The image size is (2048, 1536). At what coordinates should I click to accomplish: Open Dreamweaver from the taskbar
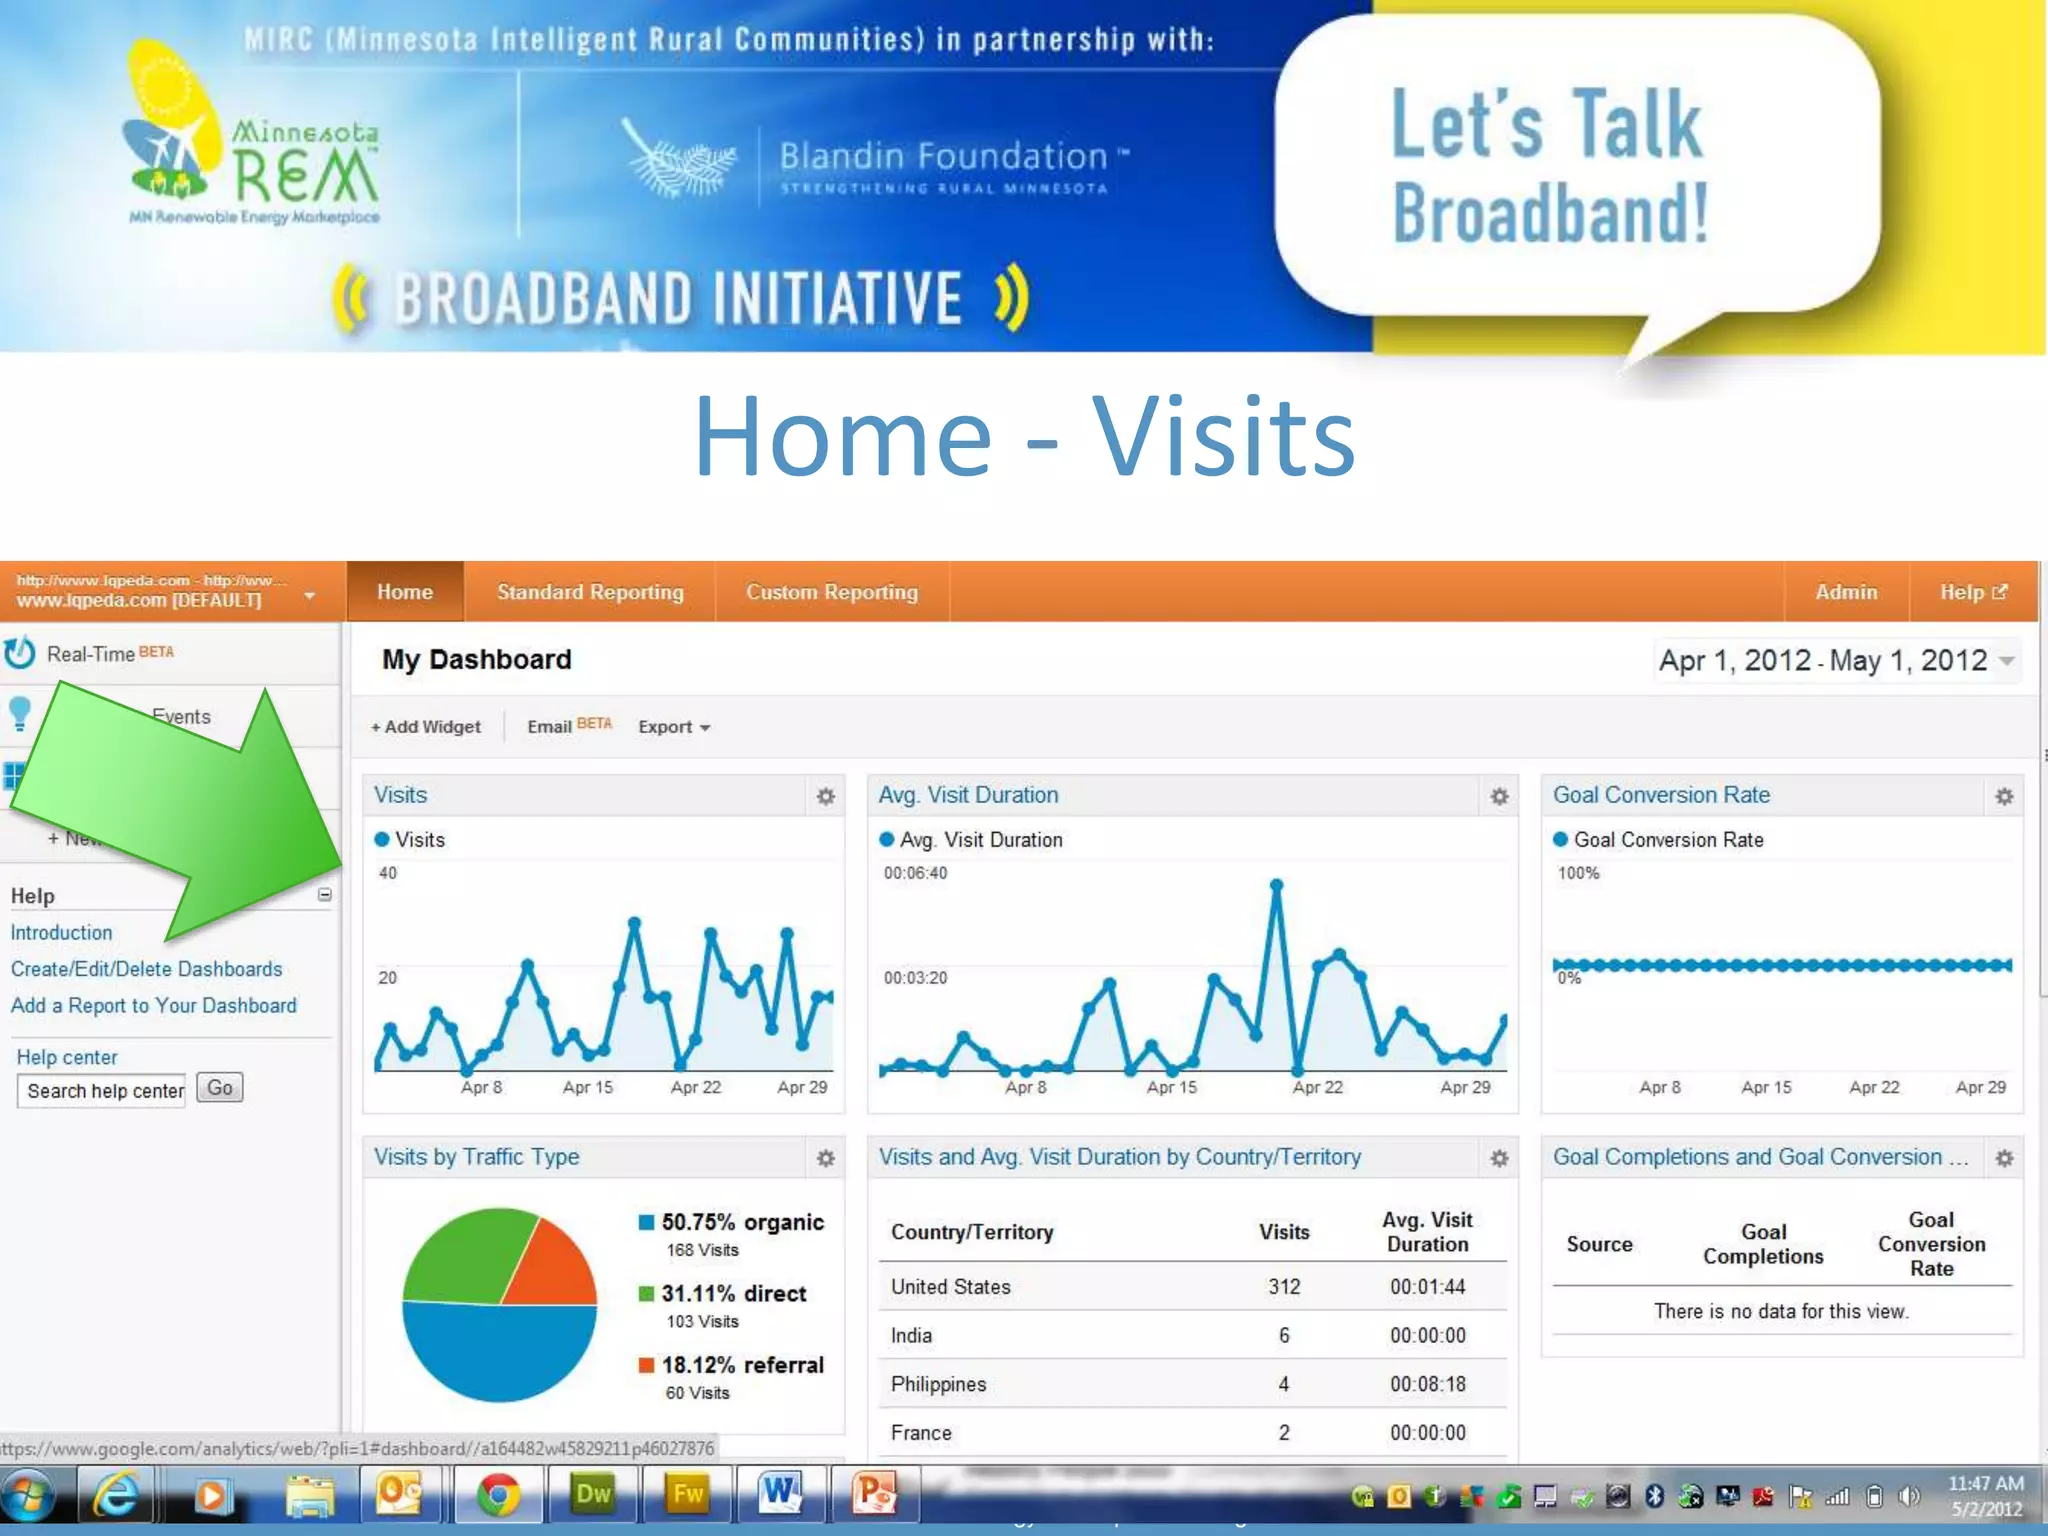(x=592, y=1494)
